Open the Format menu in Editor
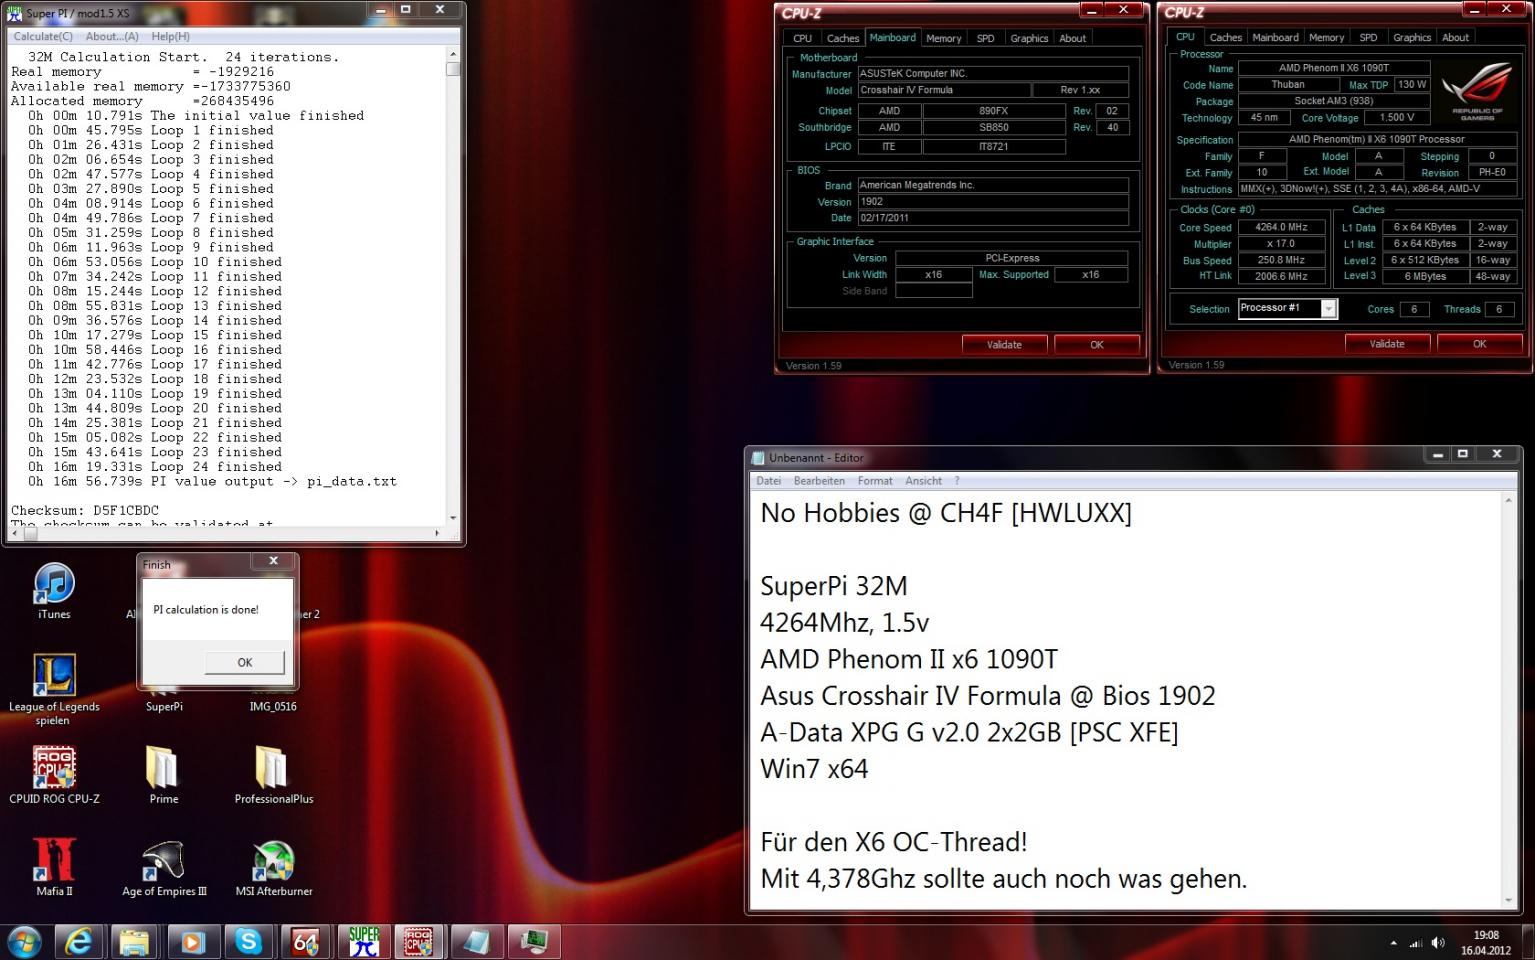Screen dimensions: 1535x960 coord(875,481)
